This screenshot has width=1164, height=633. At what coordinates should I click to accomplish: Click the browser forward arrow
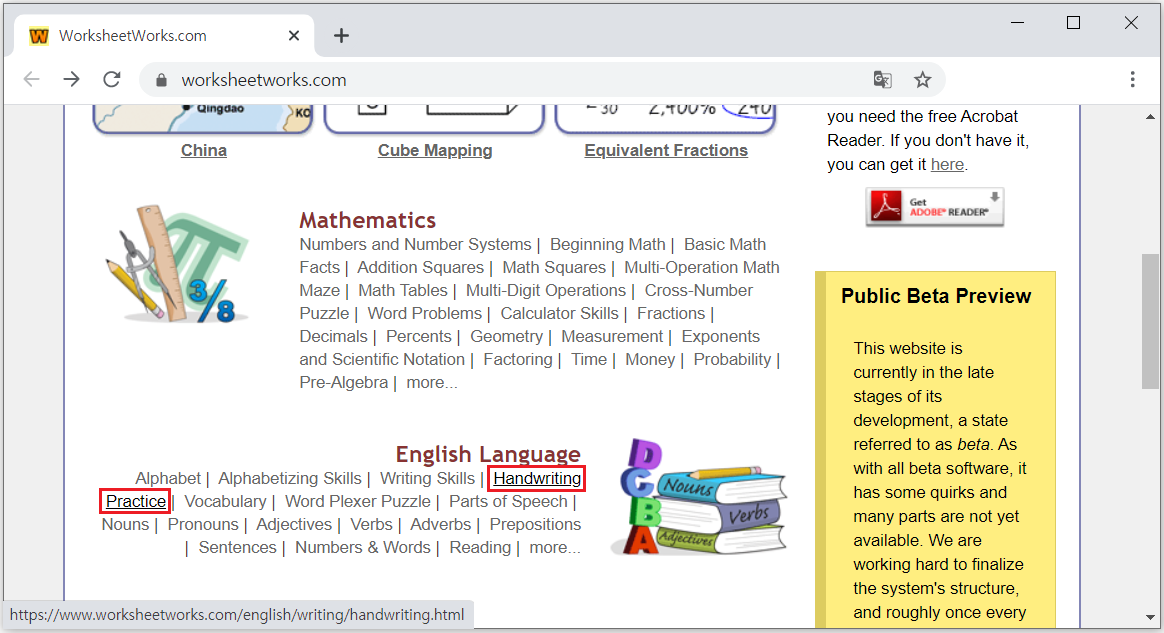tap(71, 79)
